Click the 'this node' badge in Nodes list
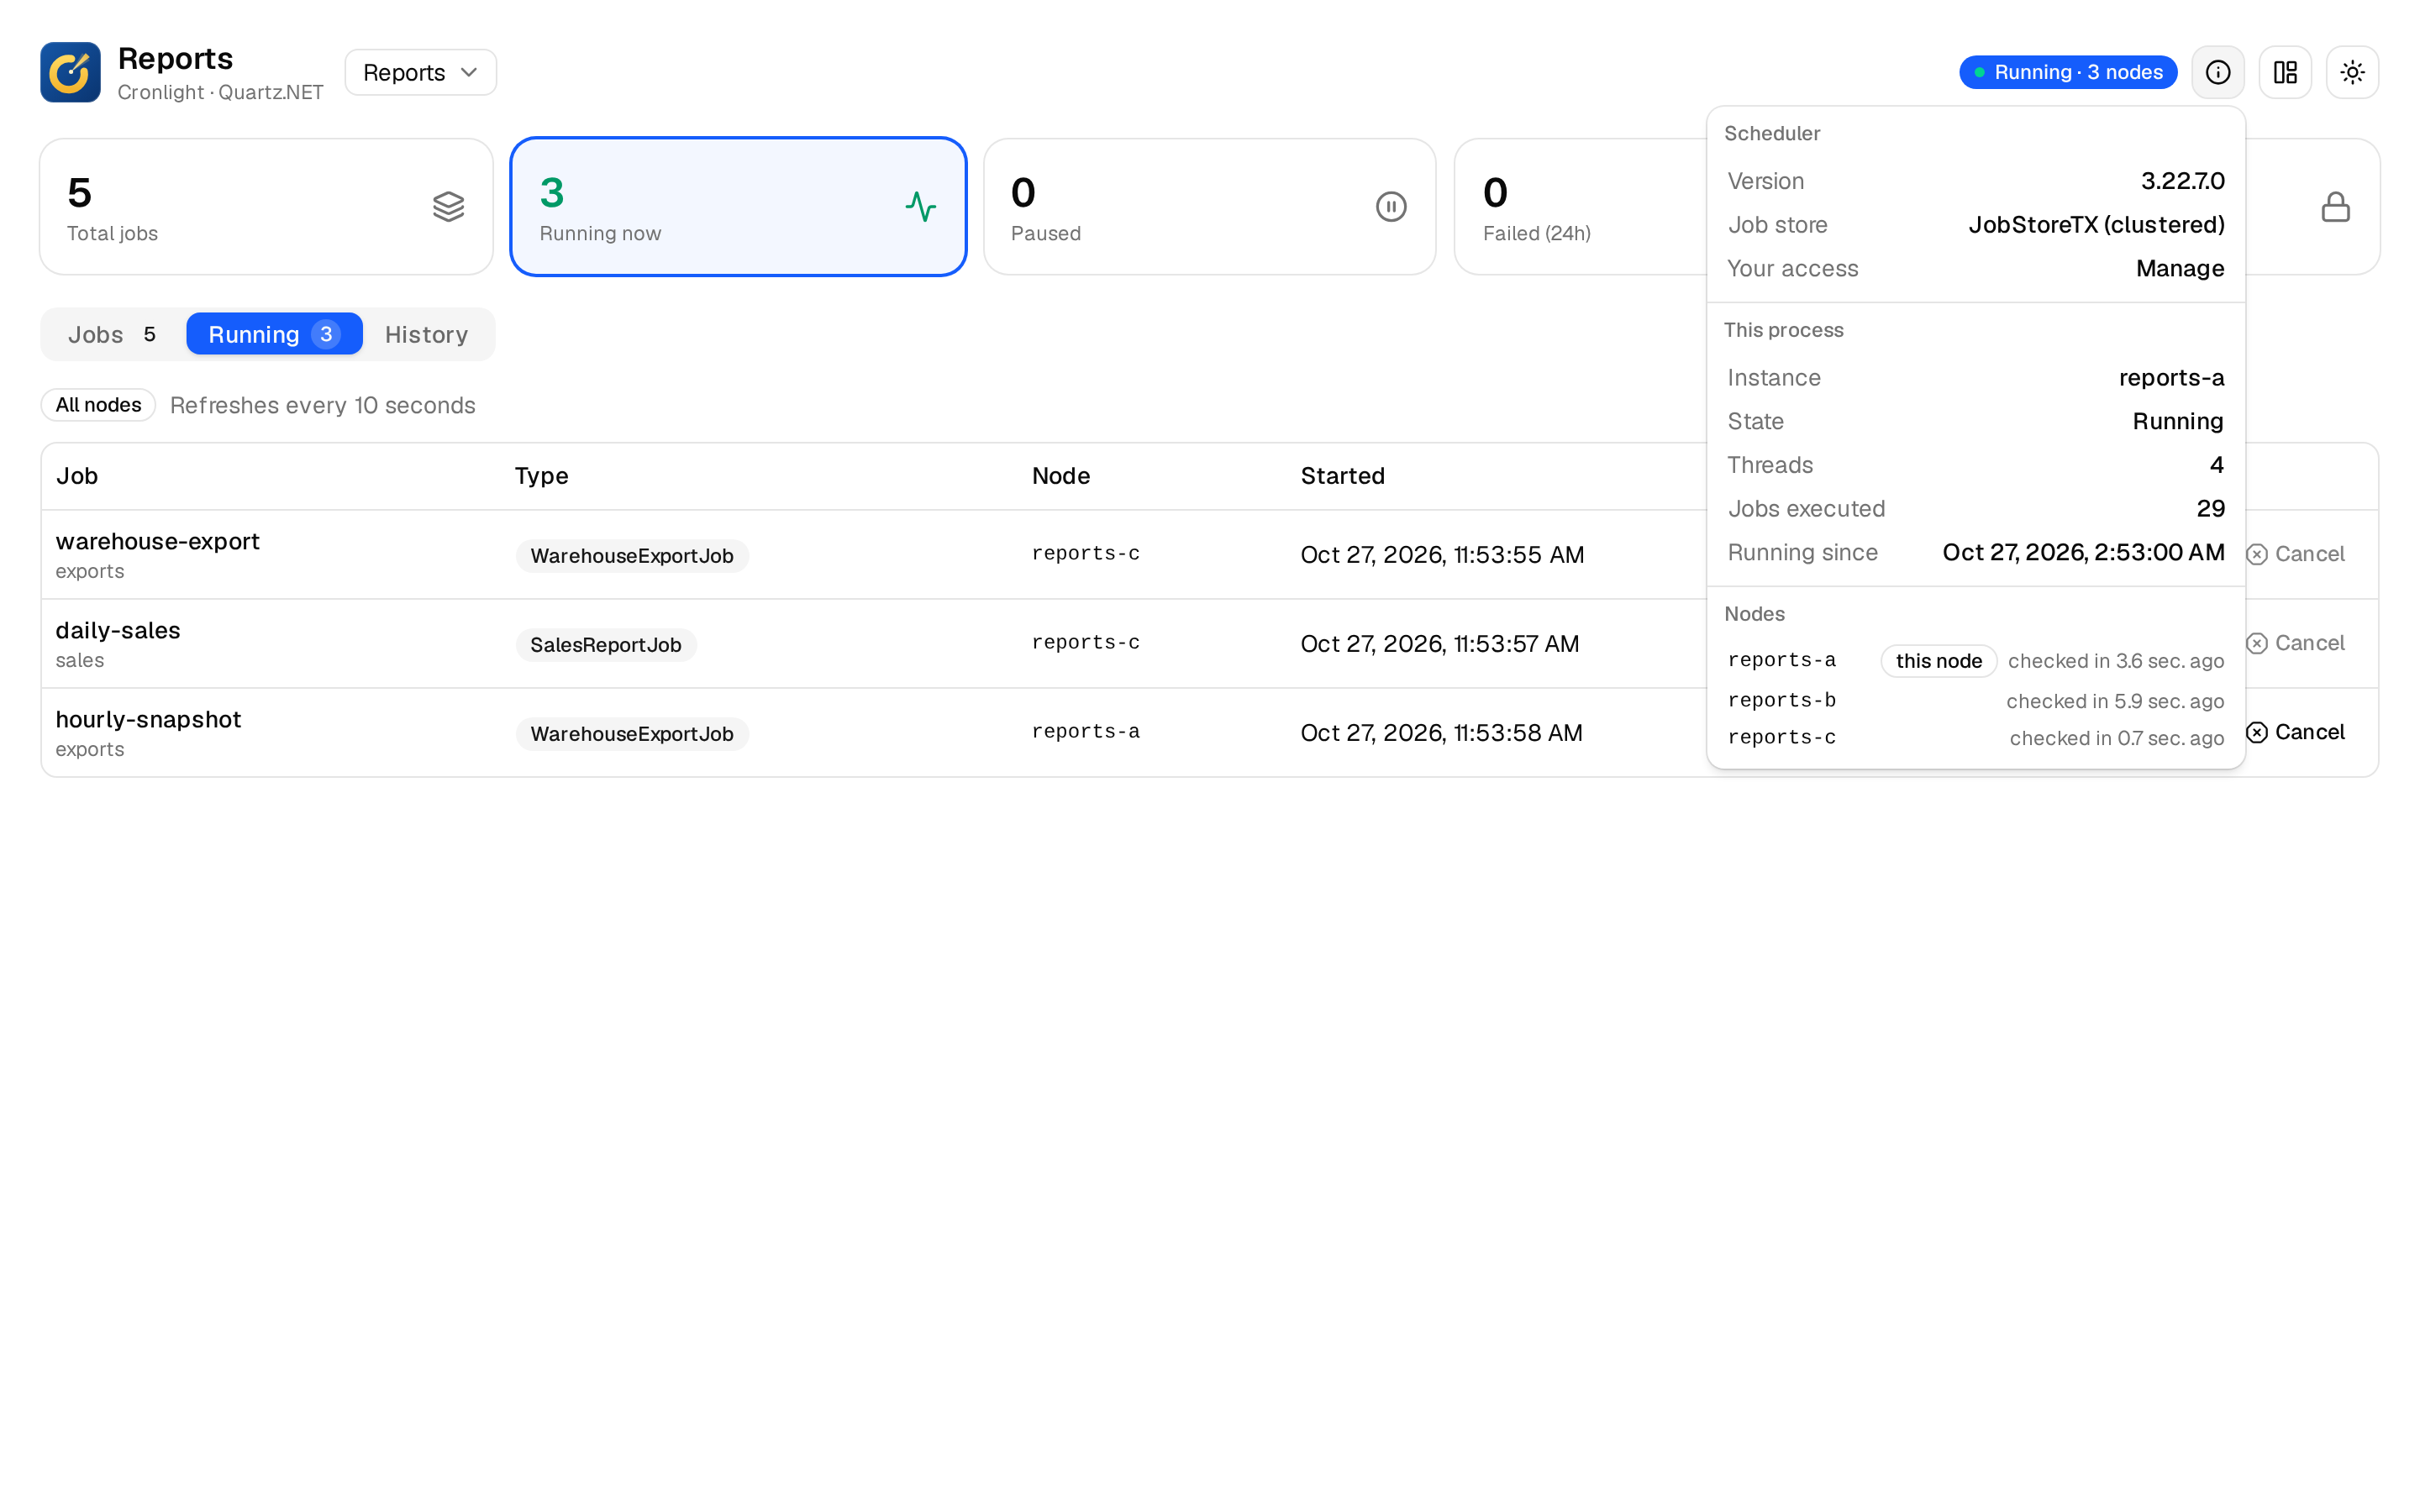Viewport: 2420px width, 1512px height. point(1938,661)
